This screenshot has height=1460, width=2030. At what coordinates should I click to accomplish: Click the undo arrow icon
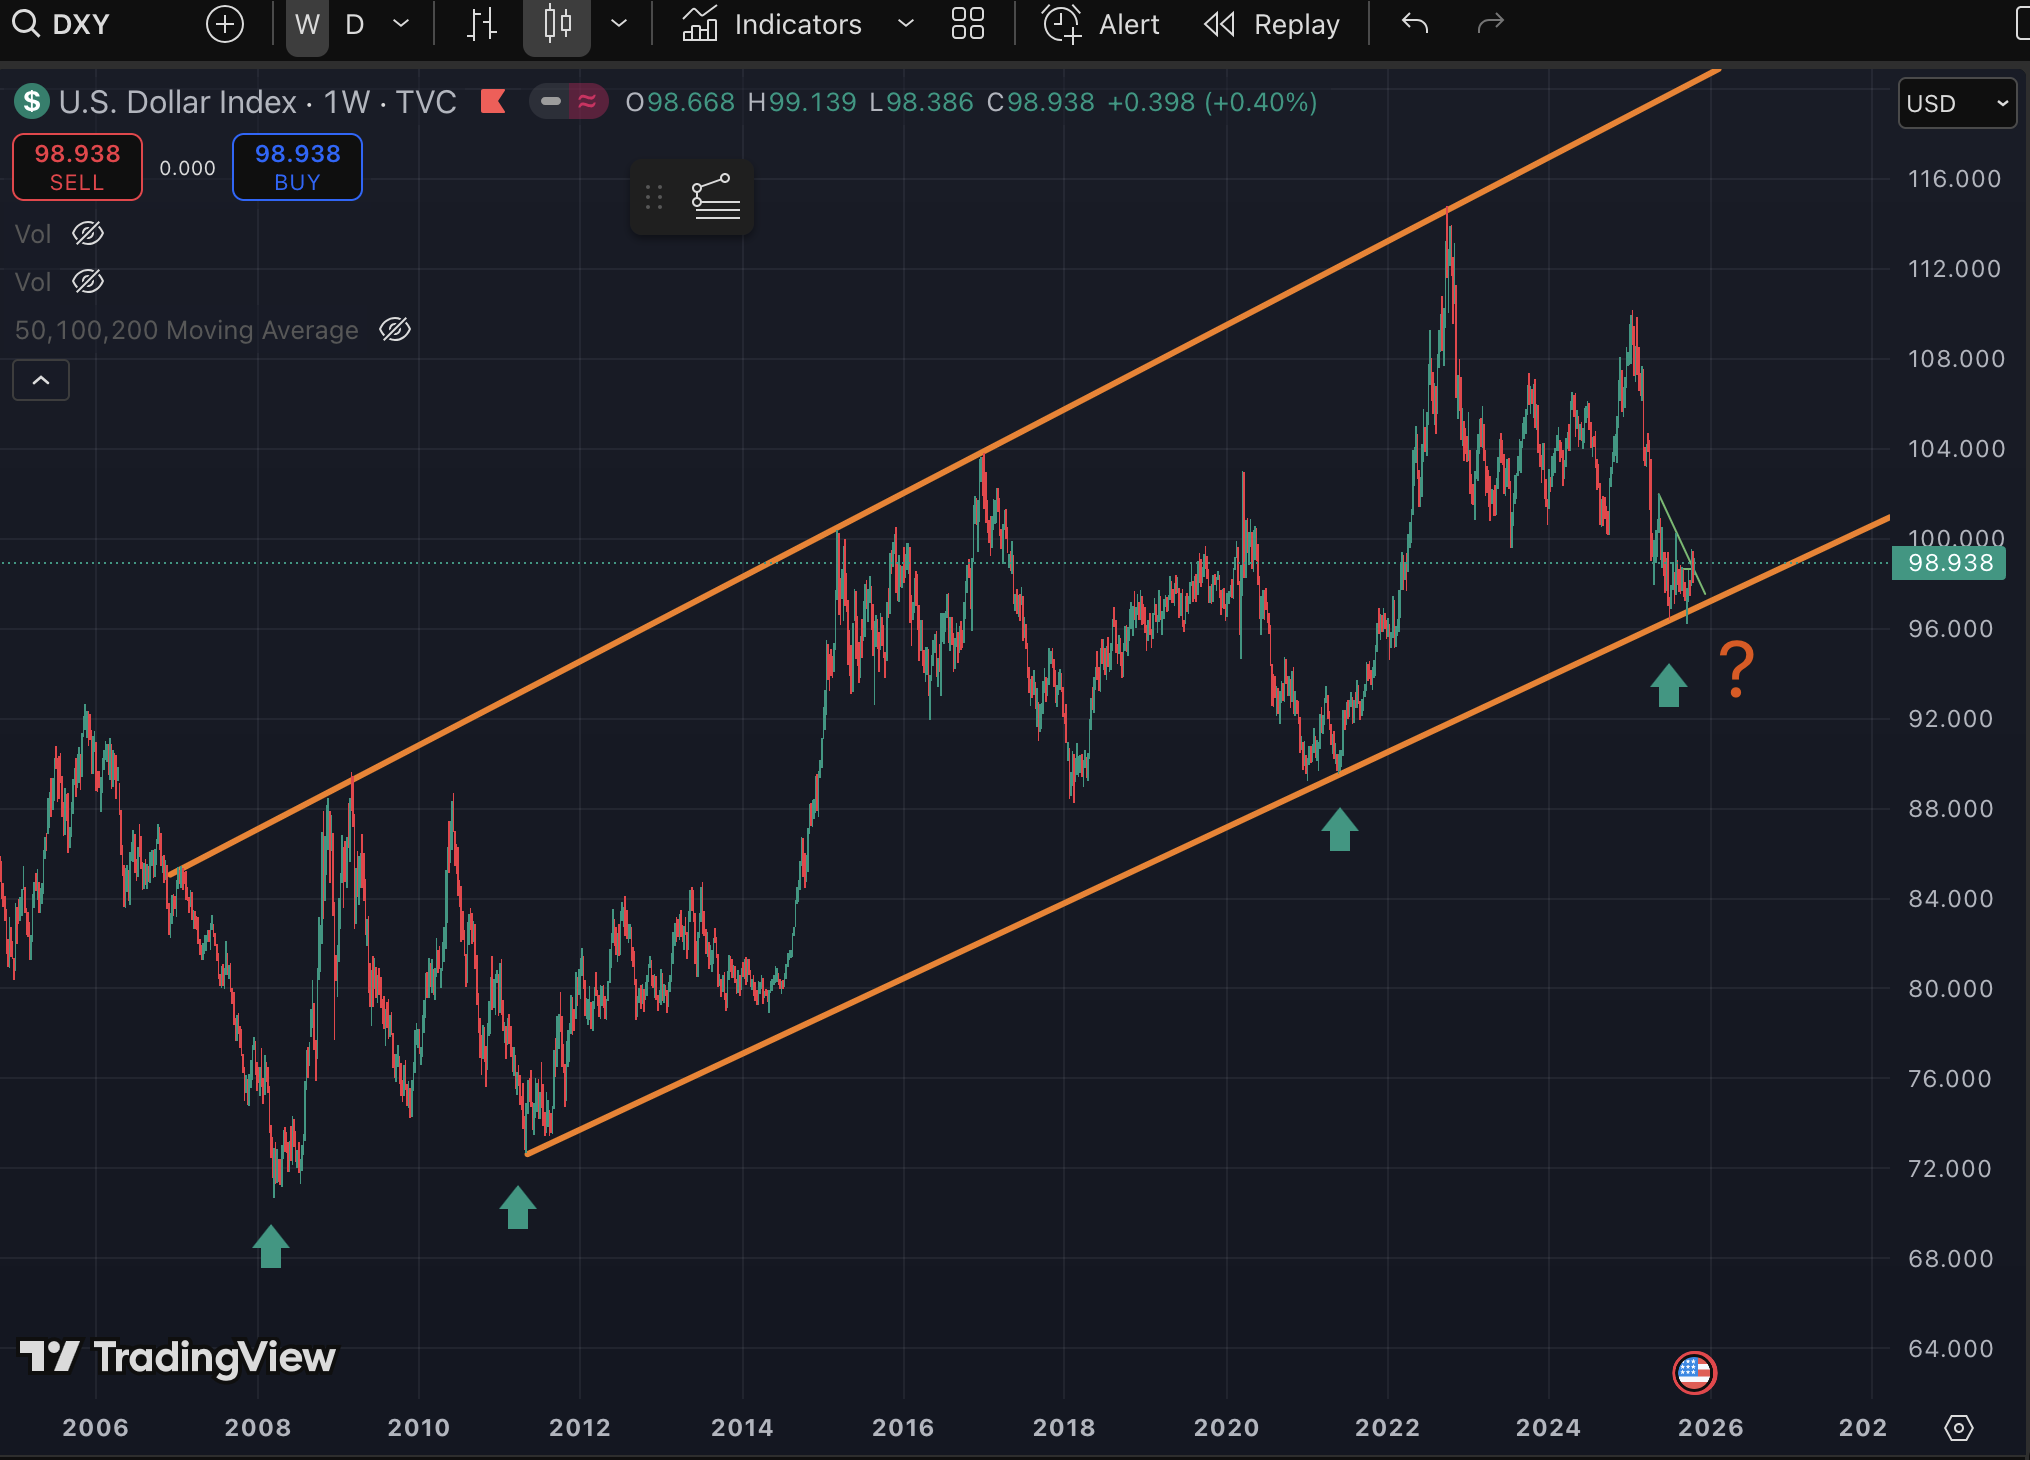1414,24
